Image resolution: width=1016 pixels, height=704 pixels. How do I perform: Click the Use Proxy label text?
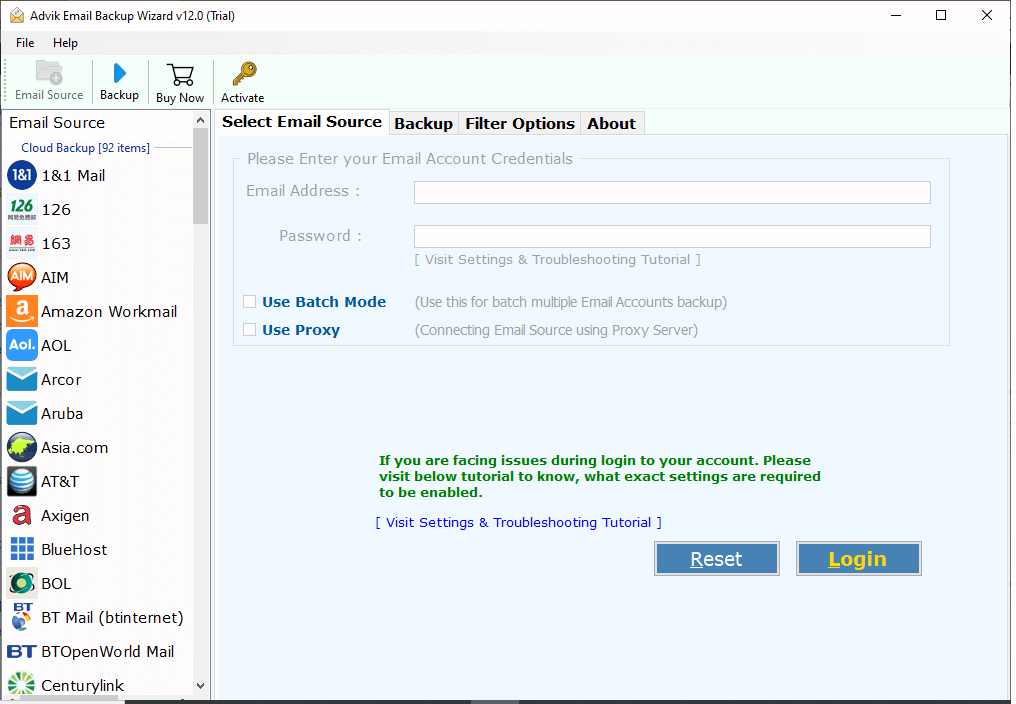pyautogui.click(x=301, y=330)
